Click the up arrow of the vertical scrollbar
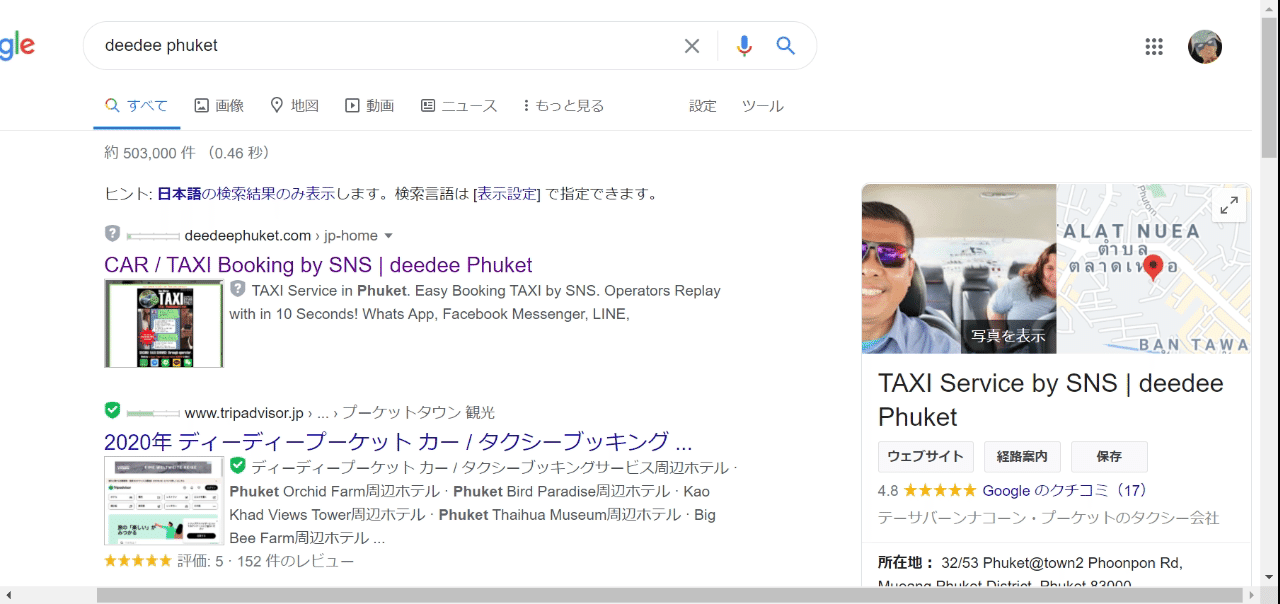The image size is (1280, 604). click(x=1270, y=7)
